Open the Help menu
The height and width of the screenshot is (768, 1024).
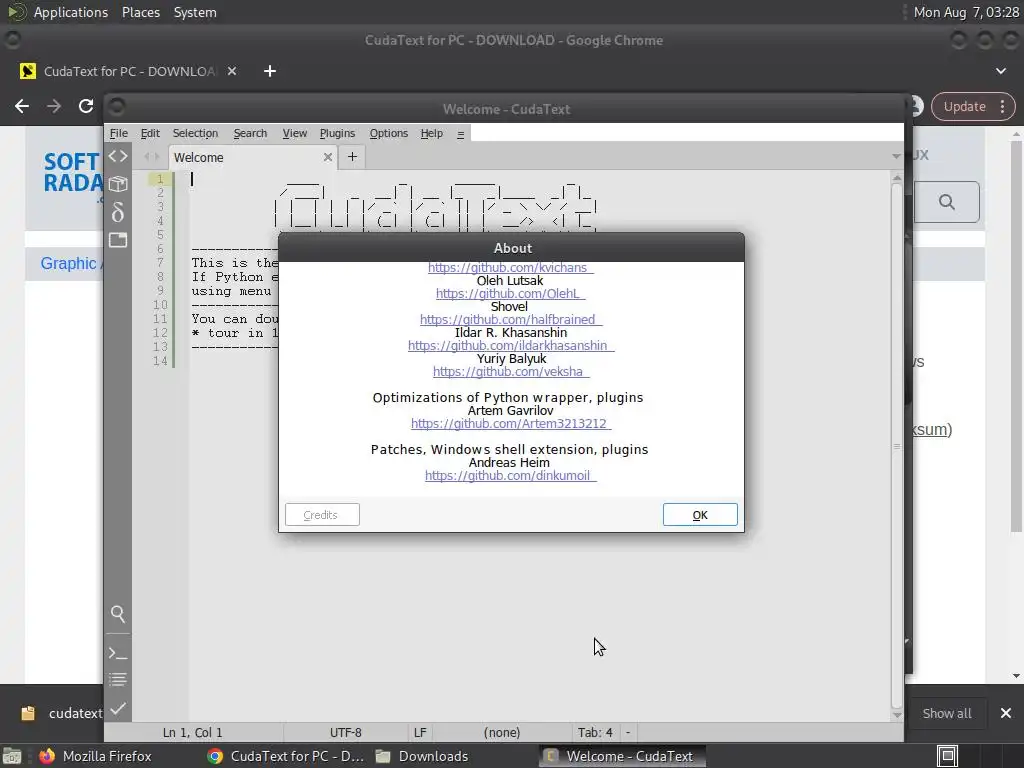tap(432, 133)
